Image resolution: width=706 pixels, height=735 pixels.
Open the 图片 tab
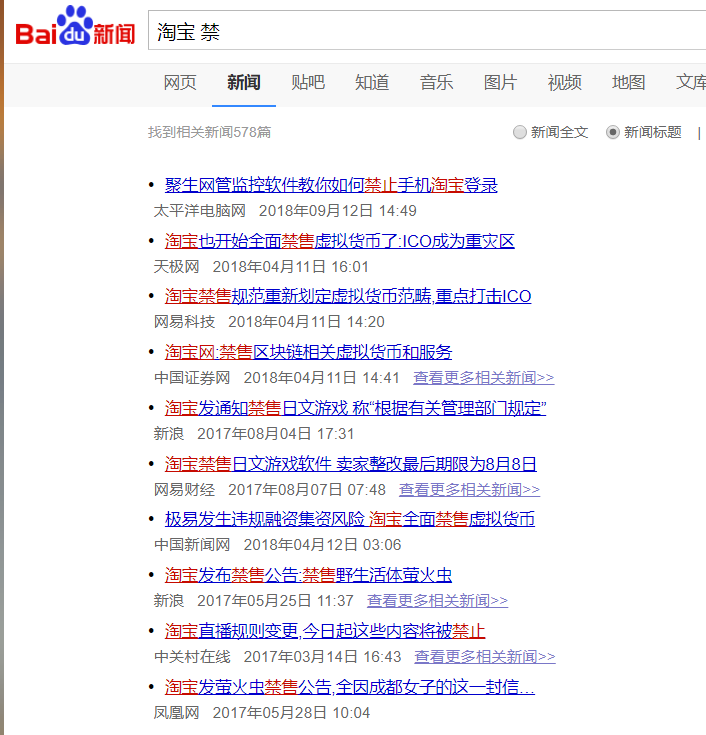pos(500,82)
